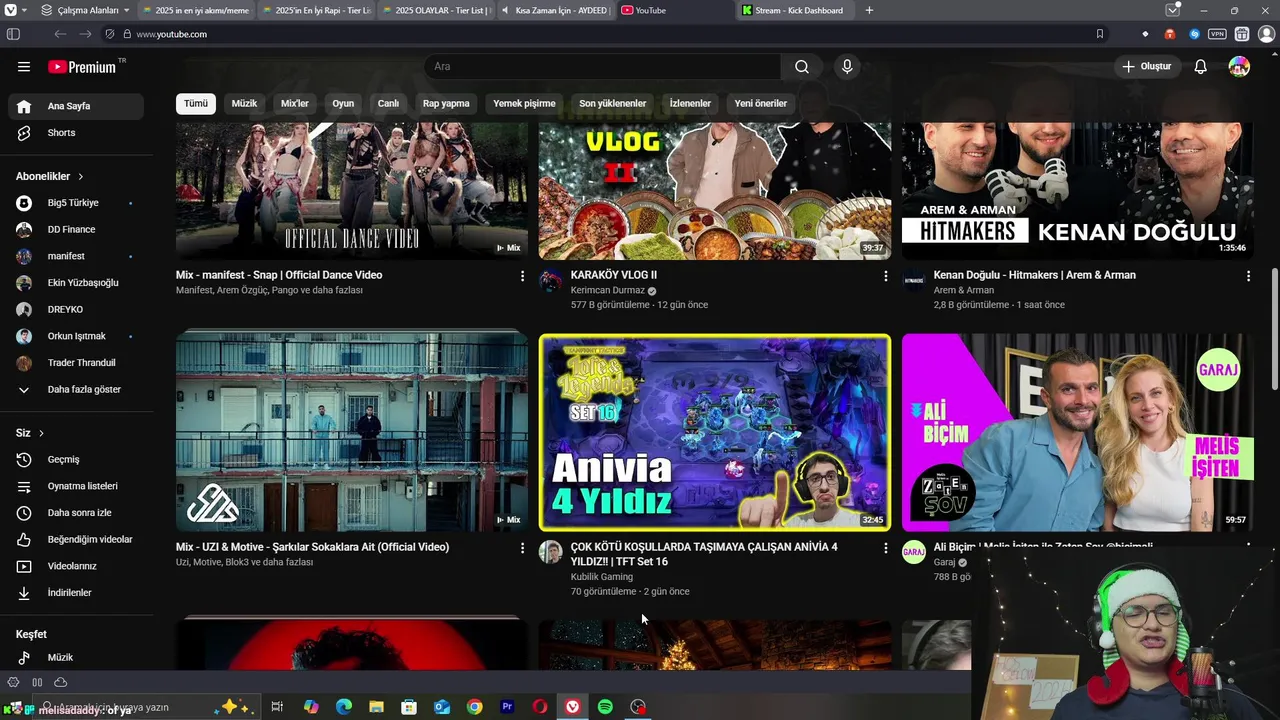1280x720 pixels.
Task: Click the YouTube search input field
Action: pyautogui.click(x=604, y=67)
